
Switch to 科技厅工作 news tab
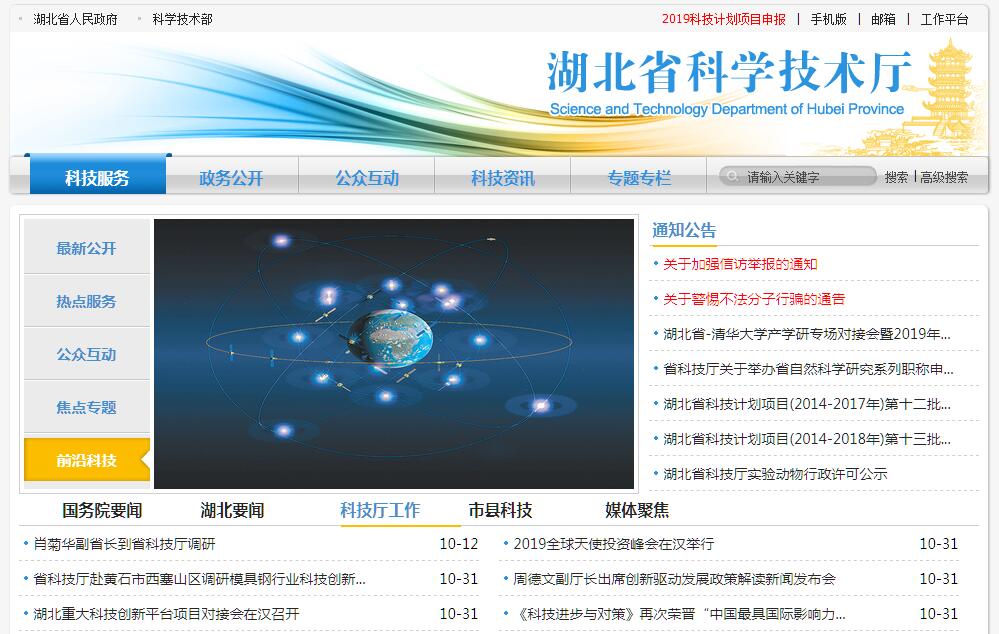pos(380,510)
